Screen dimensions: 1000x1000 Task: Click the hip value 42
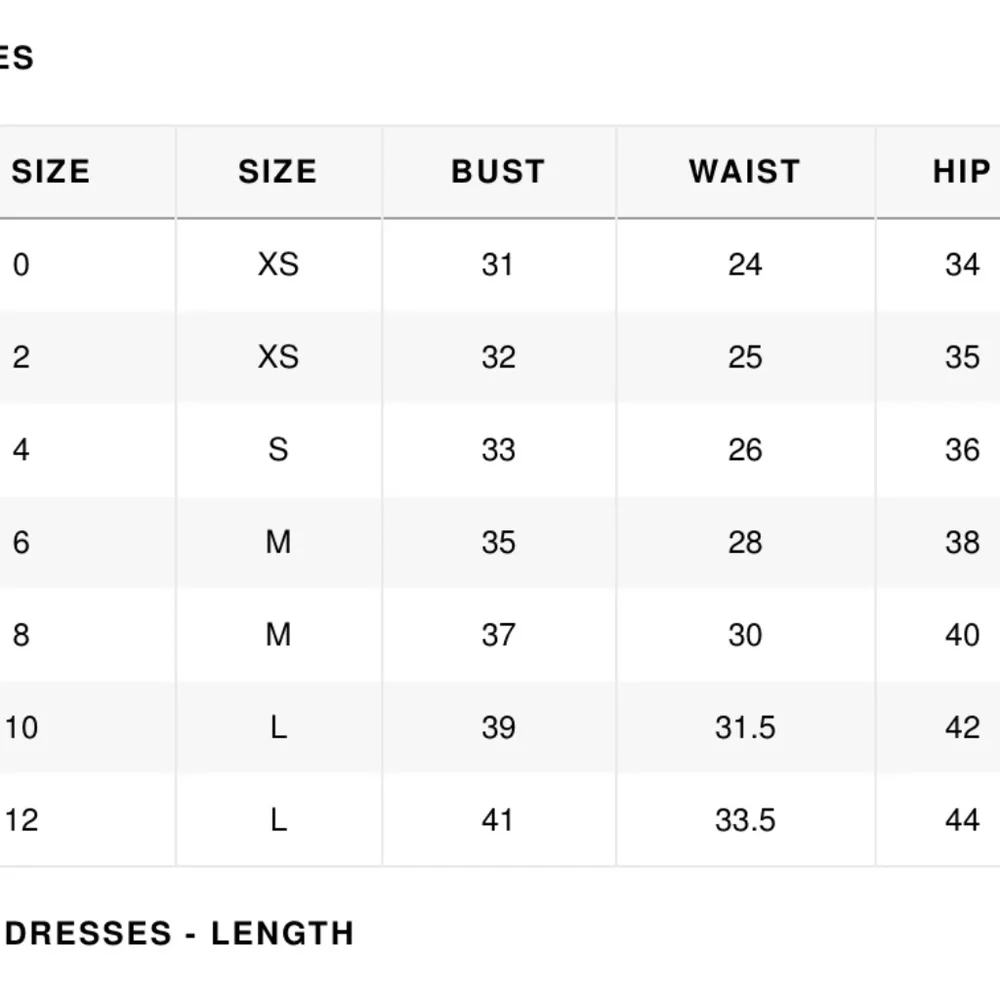(962, 728)
